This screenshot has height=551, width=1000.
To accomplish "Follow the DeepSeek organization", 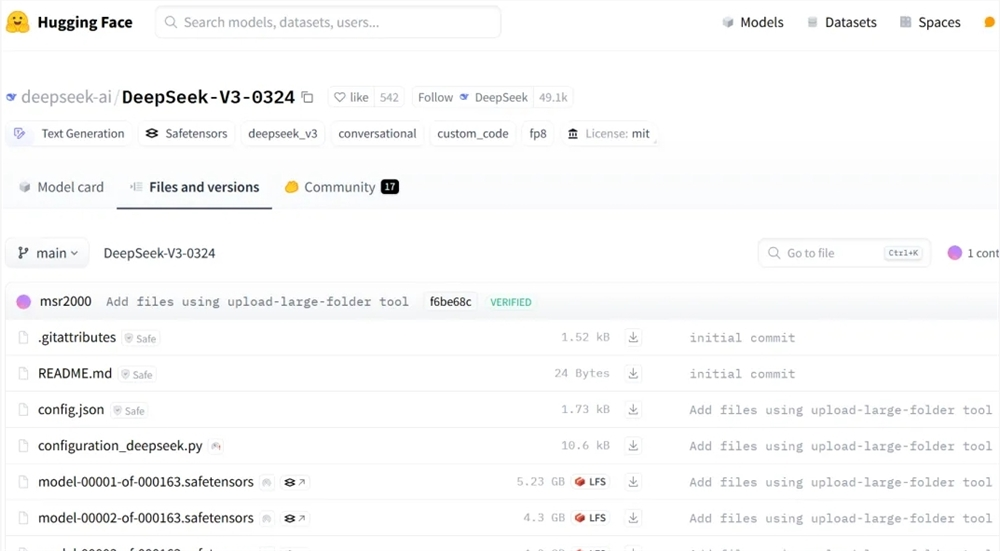I will coord(473,97).
